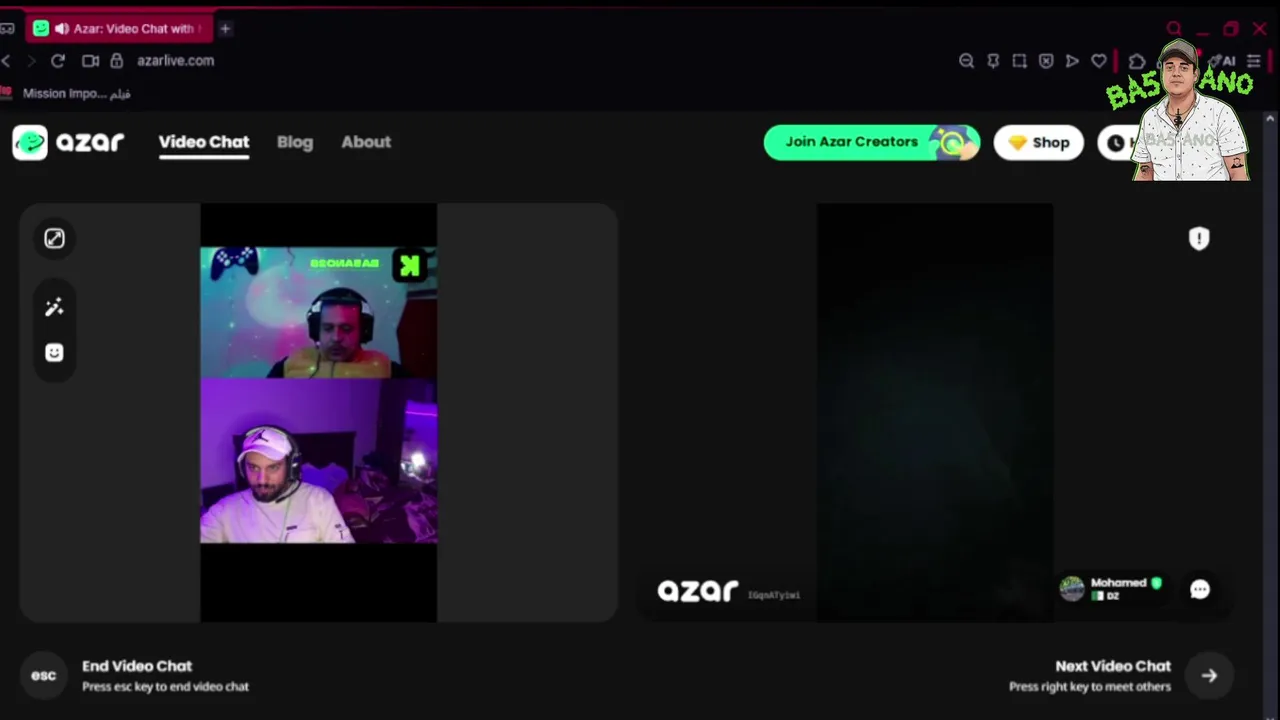
Task: Click the Azar logo
Action: (x=68, y=142)
